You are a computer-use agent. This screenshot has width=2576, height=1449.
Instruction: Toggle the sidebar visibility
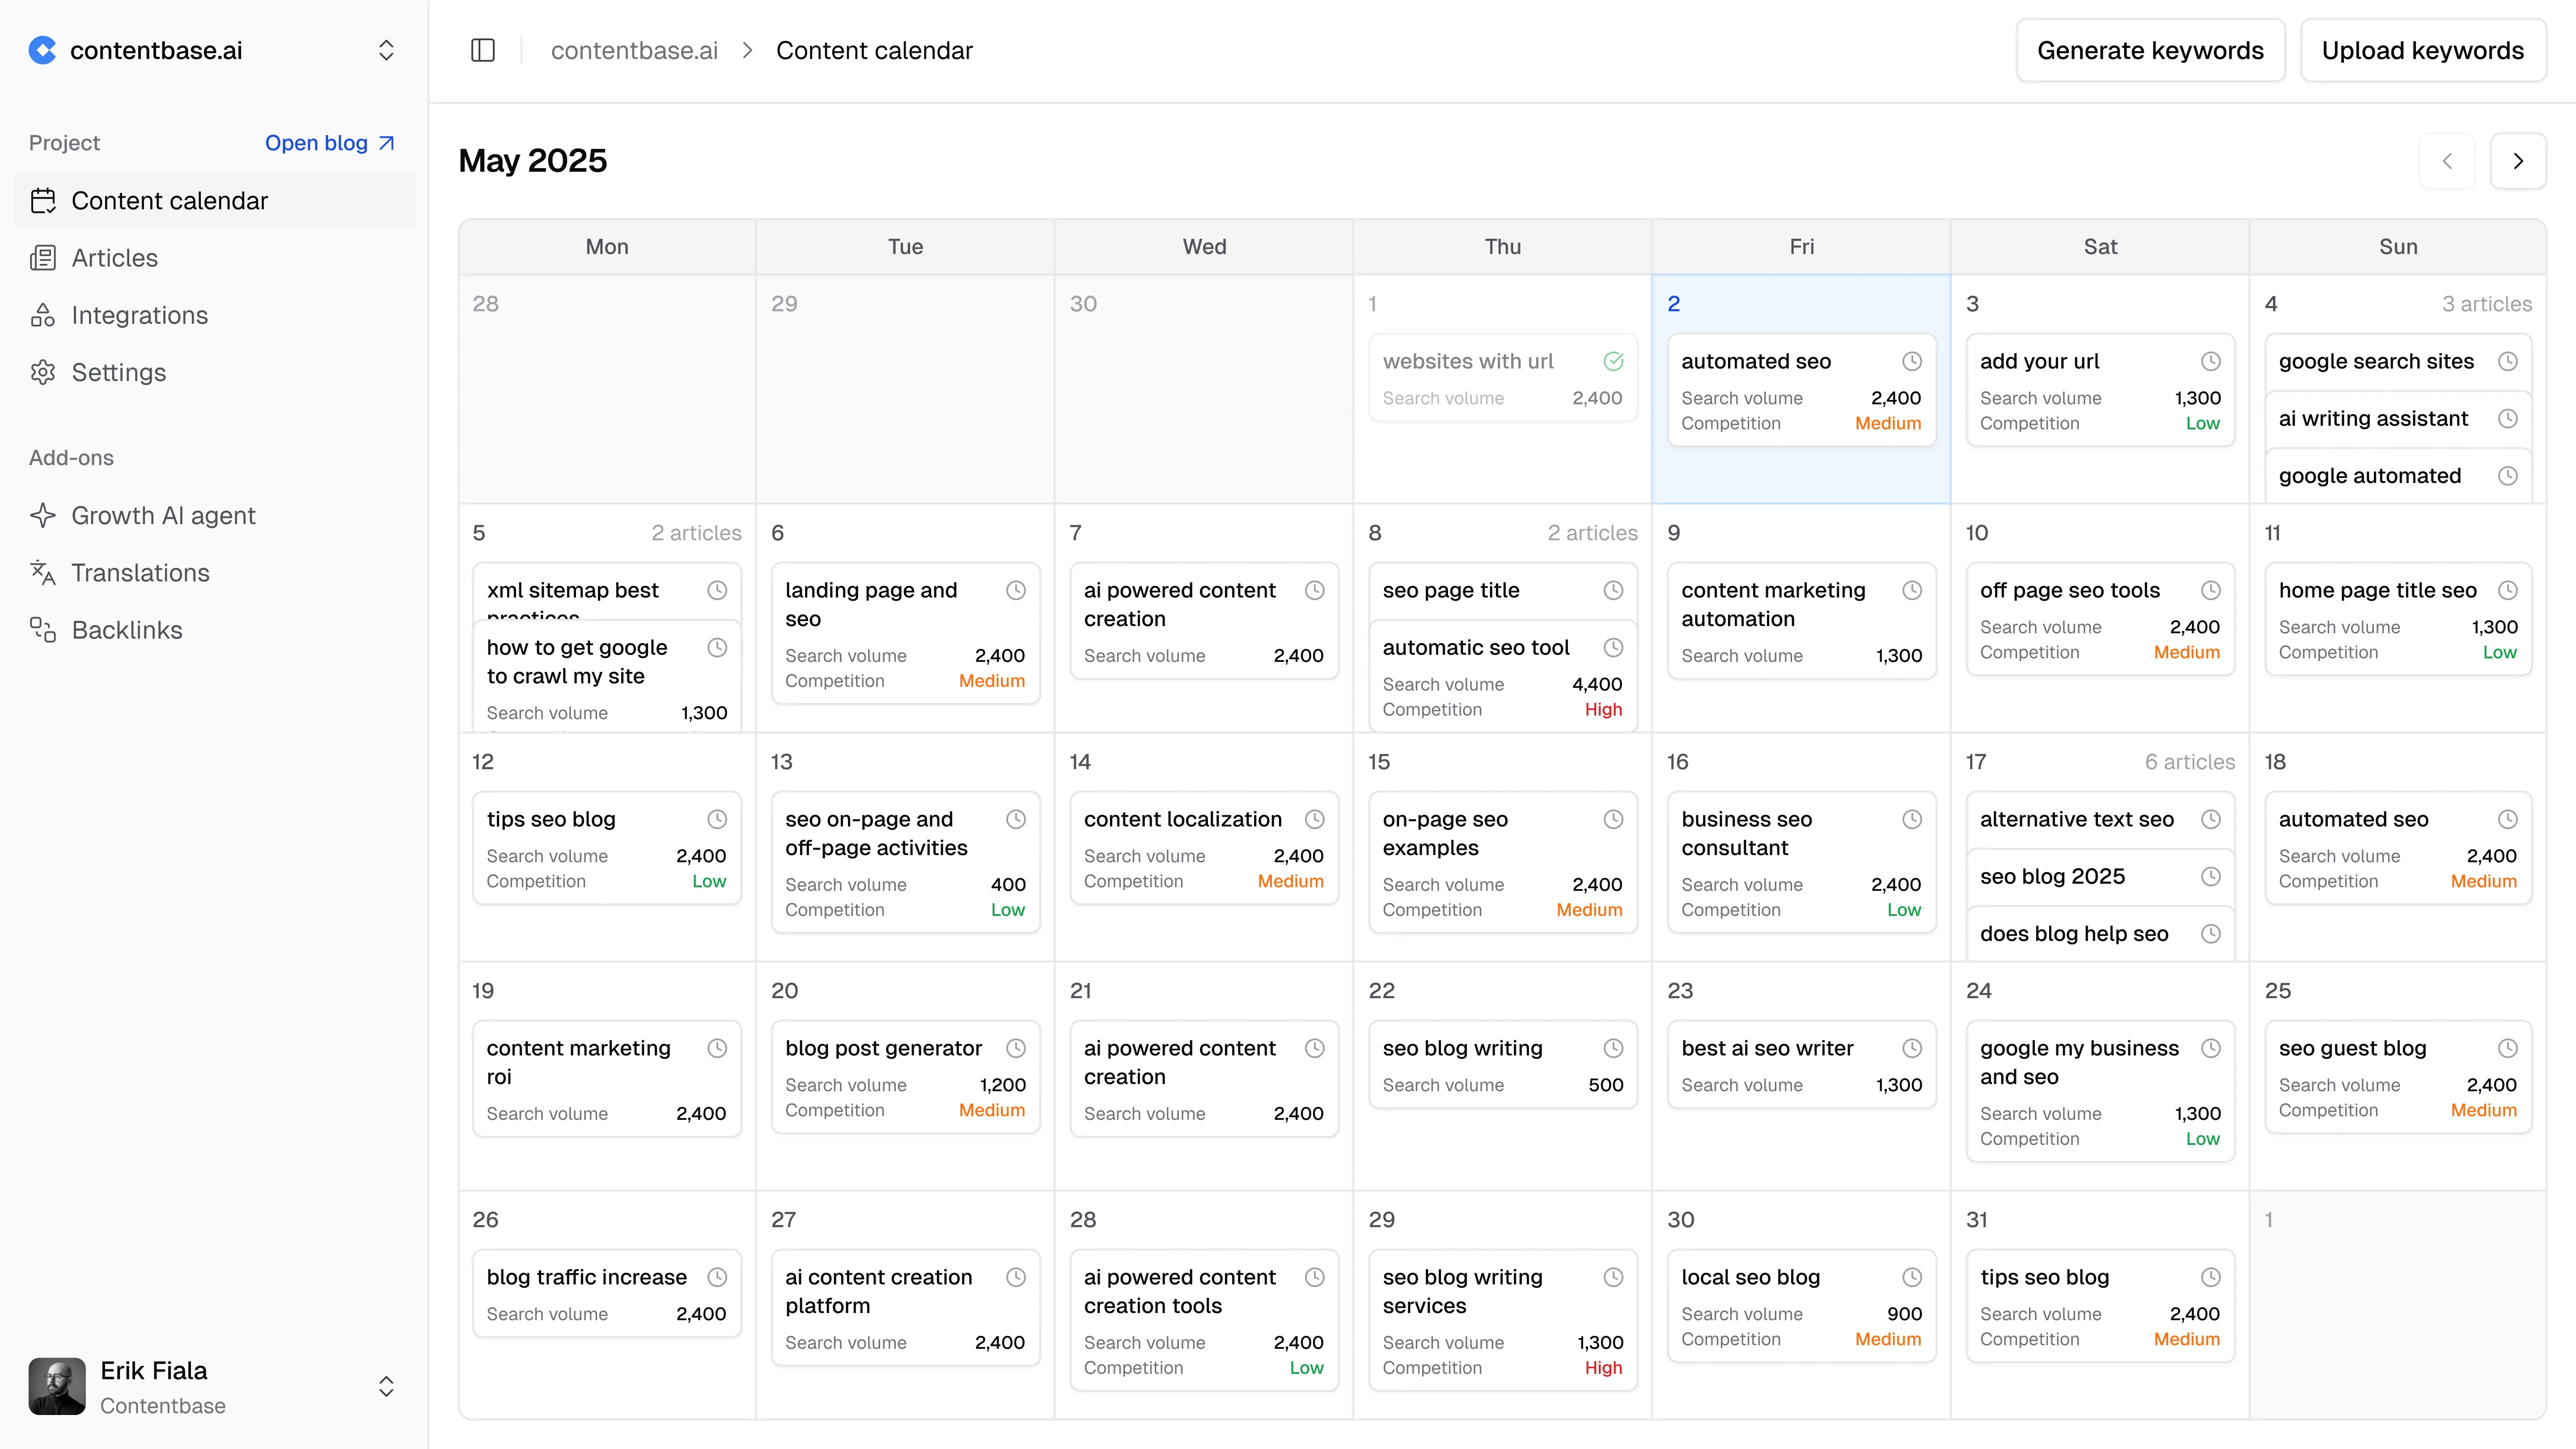click(483, 50)
